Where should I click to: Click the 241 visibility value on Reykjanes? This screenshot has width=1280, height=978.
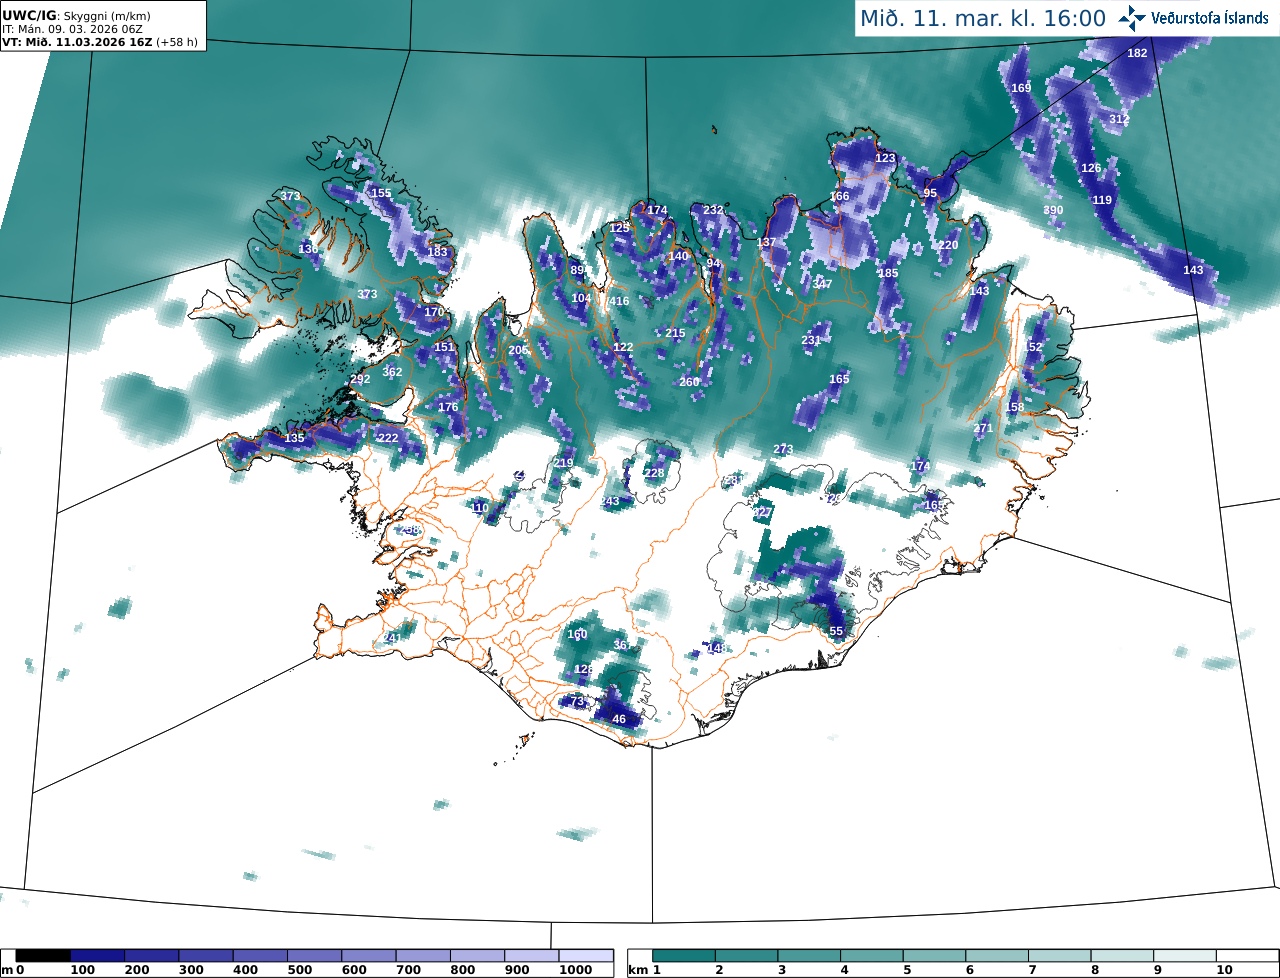(392, 638)
